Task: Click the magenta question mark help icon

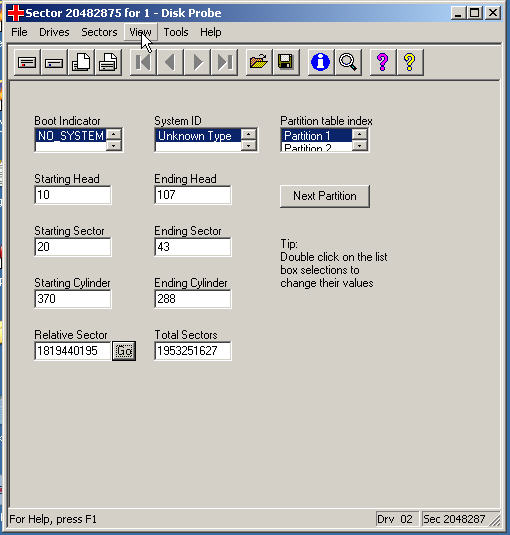Action: point(383,62)
